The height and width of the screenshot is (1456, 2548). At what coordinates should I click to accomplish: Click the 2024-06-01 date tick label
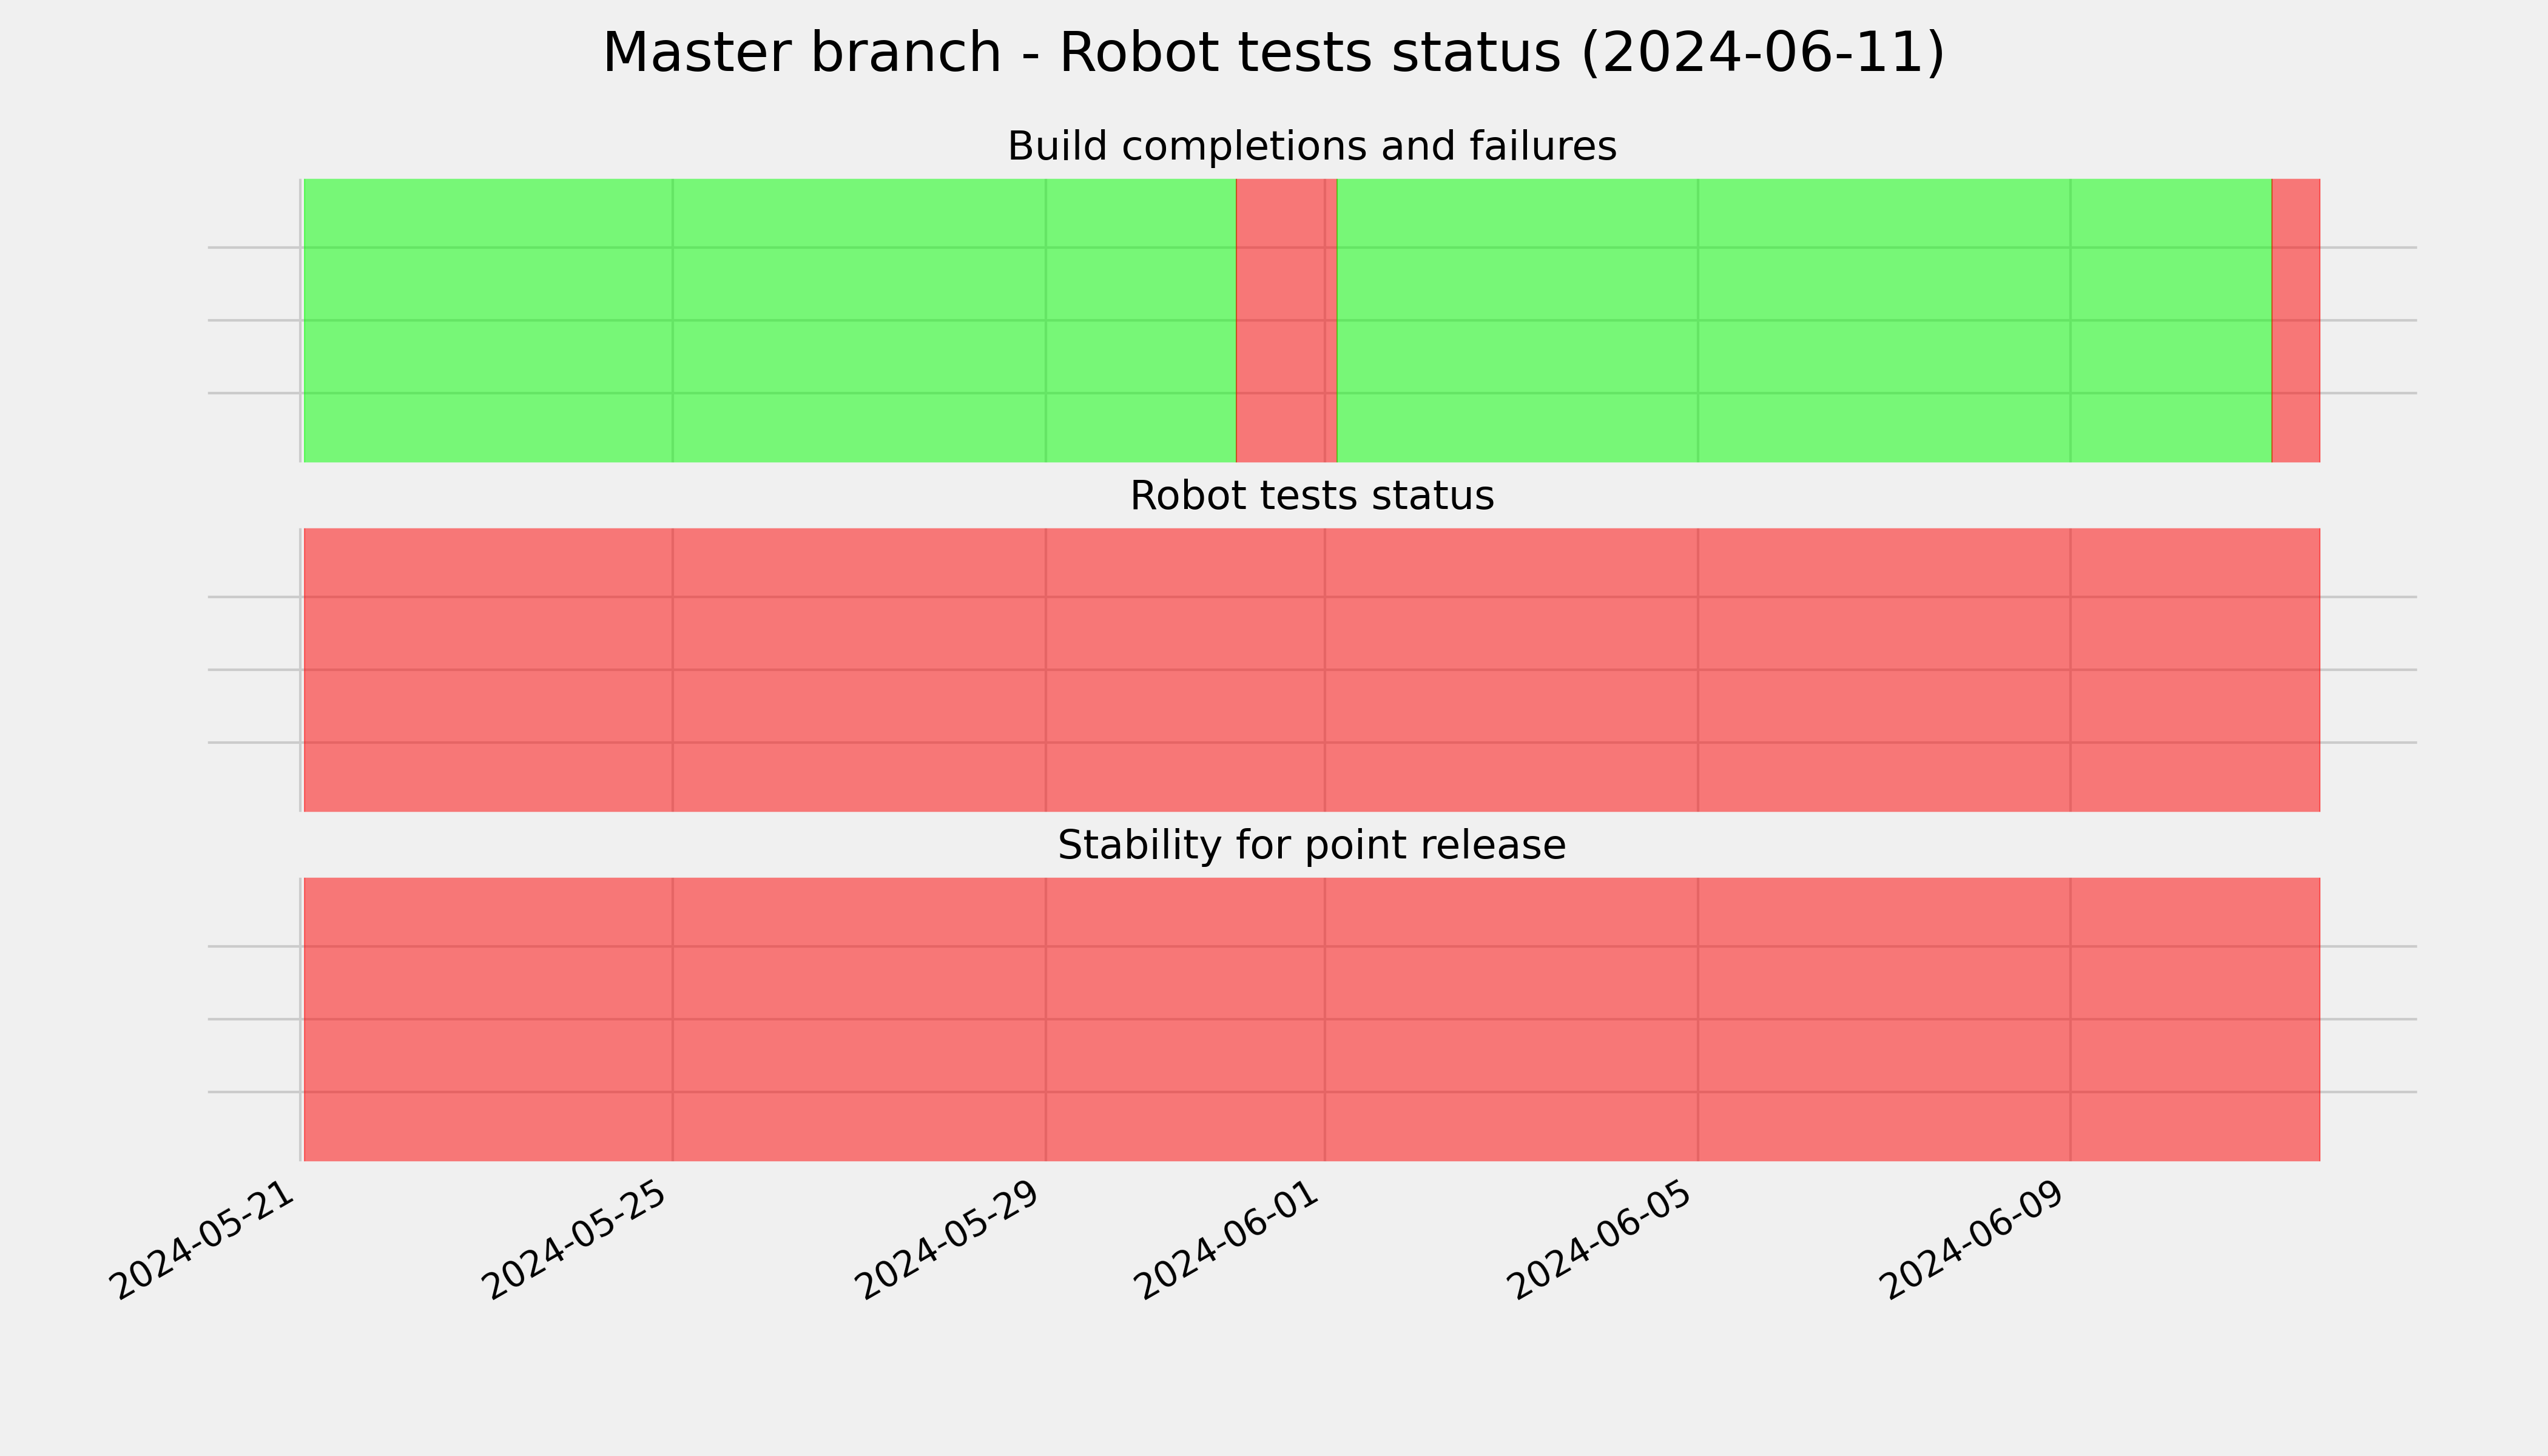point(1227,1240)
